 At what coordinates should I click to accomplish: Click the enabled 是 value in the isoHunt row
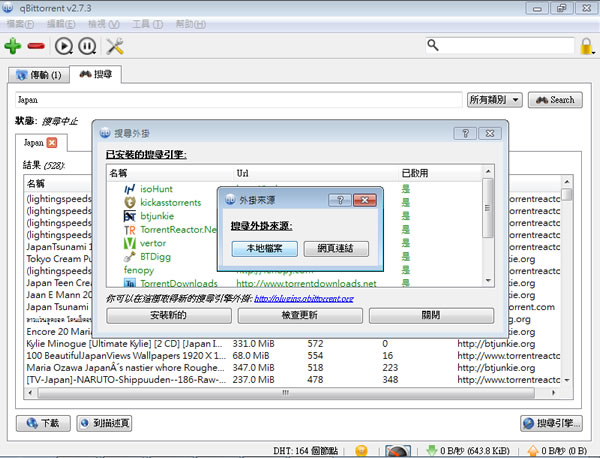[406, 189]
